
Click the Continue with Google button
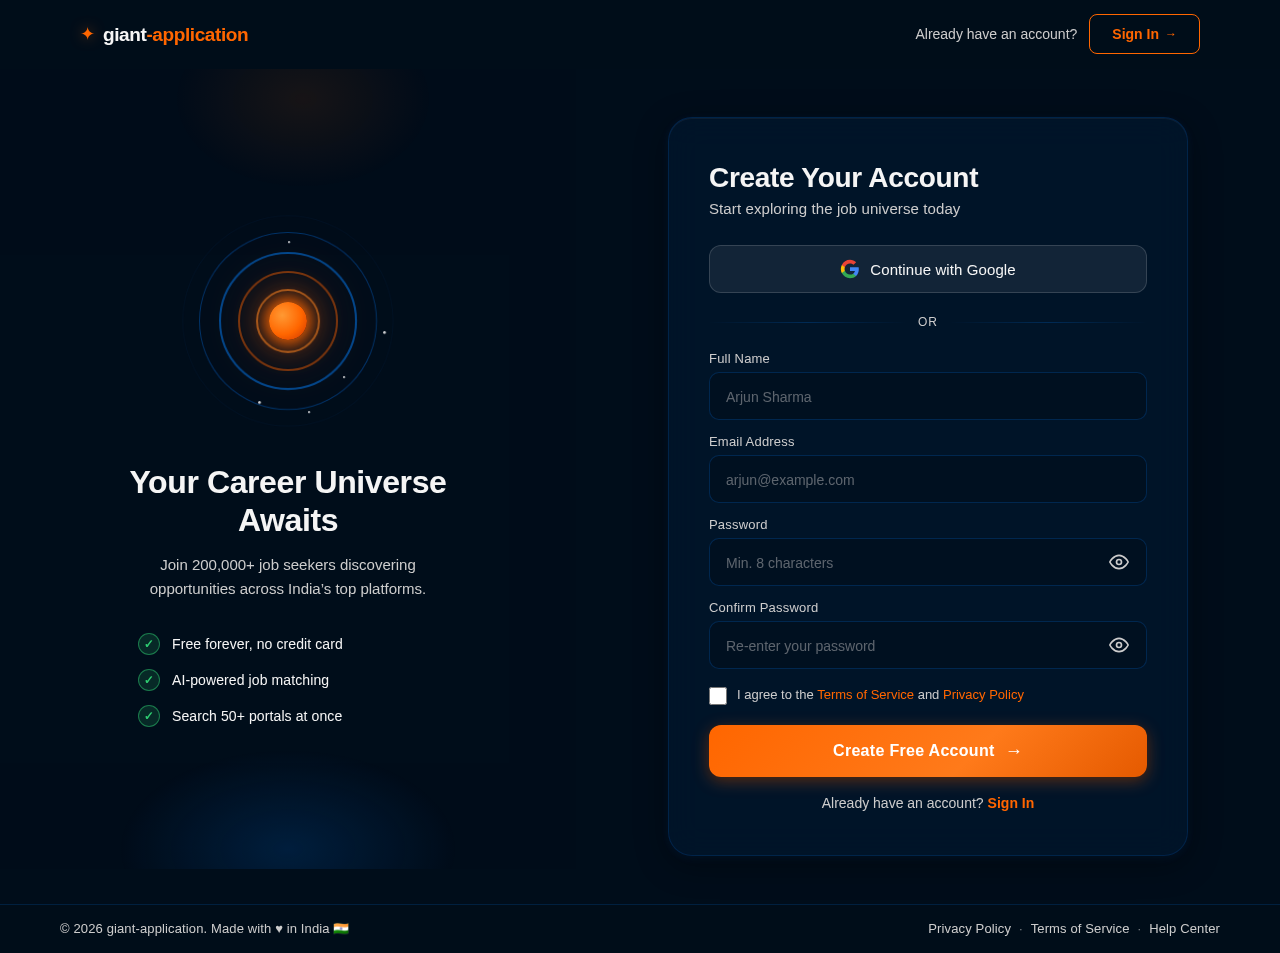(x=927, y=267)
